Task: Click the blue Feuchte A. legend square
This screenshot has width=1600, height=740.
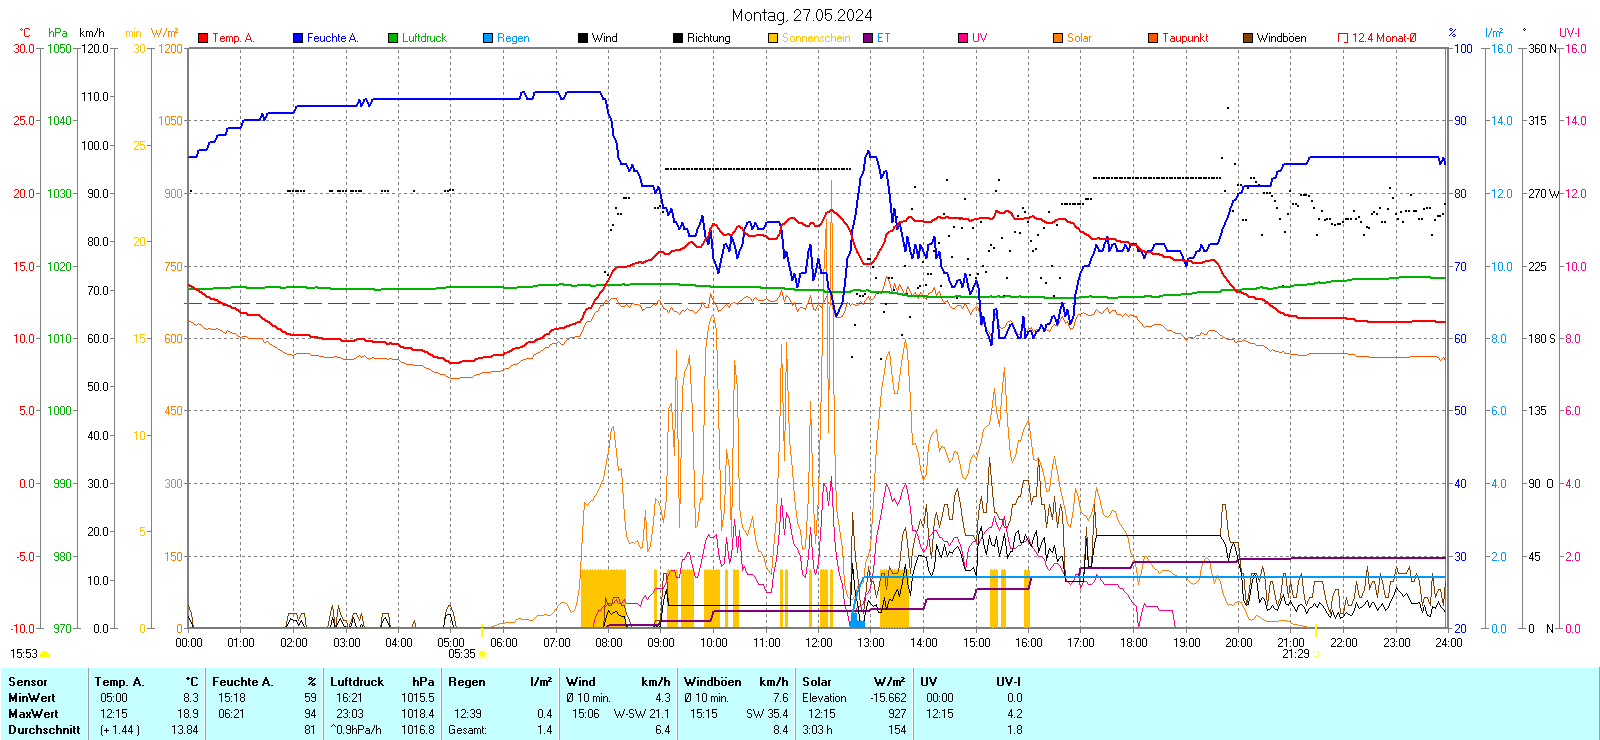Action: 298,38
